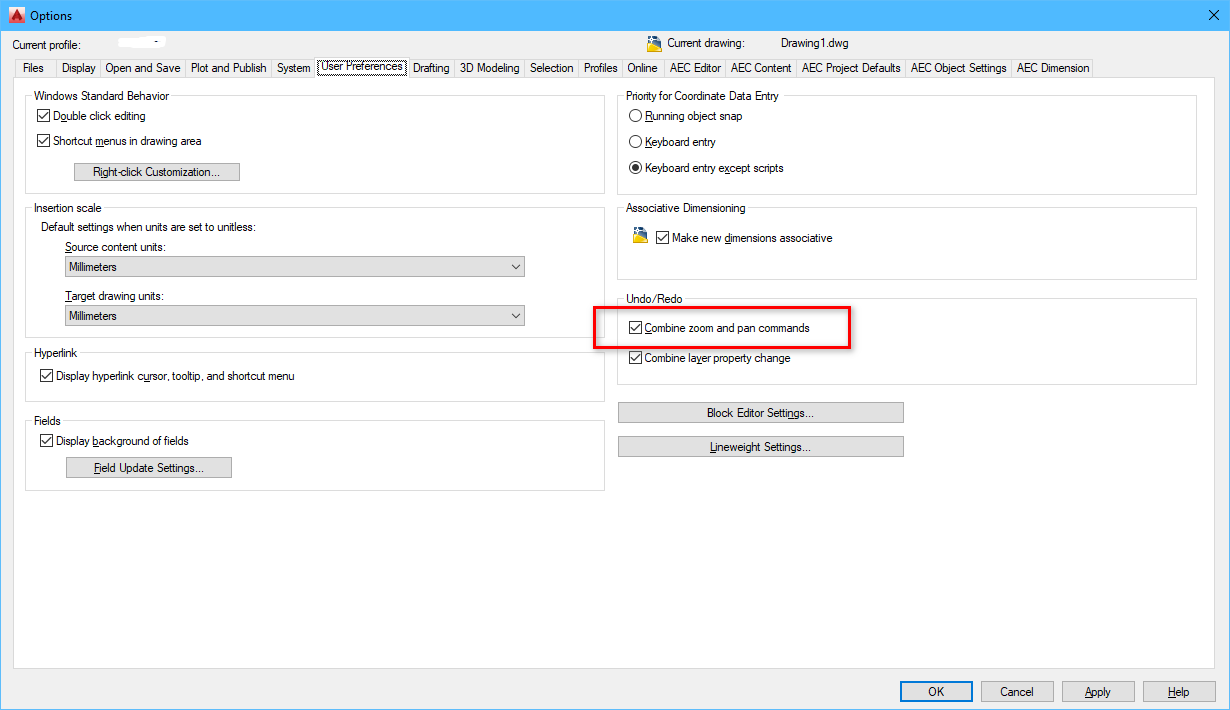The width and height of the screenshot is (1230, 710).
Task: Open Source content units dropdown
Action: 294,267
